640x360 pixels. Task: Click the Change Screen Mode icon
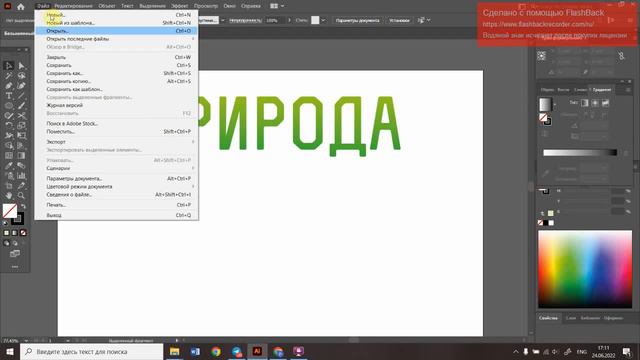pos(15,253)
